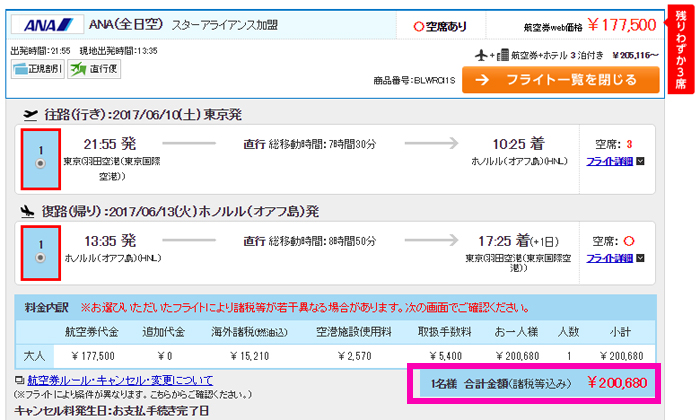700x420 pixels.
Task: Click 航空券+ホテル 3泊付き package price text
Action: pyautogui.click(x=585, y=55)
